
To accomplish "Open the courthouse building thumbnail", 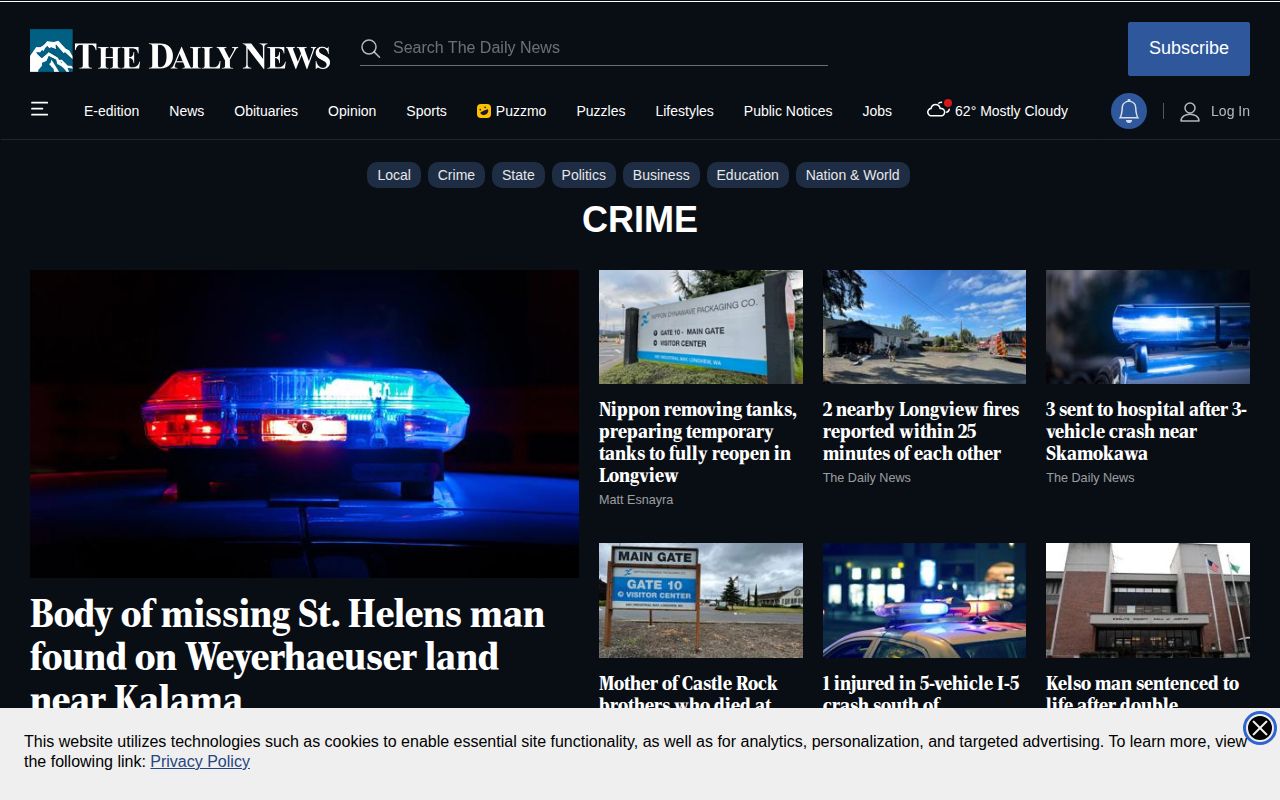I will [x=1148, y=600].
